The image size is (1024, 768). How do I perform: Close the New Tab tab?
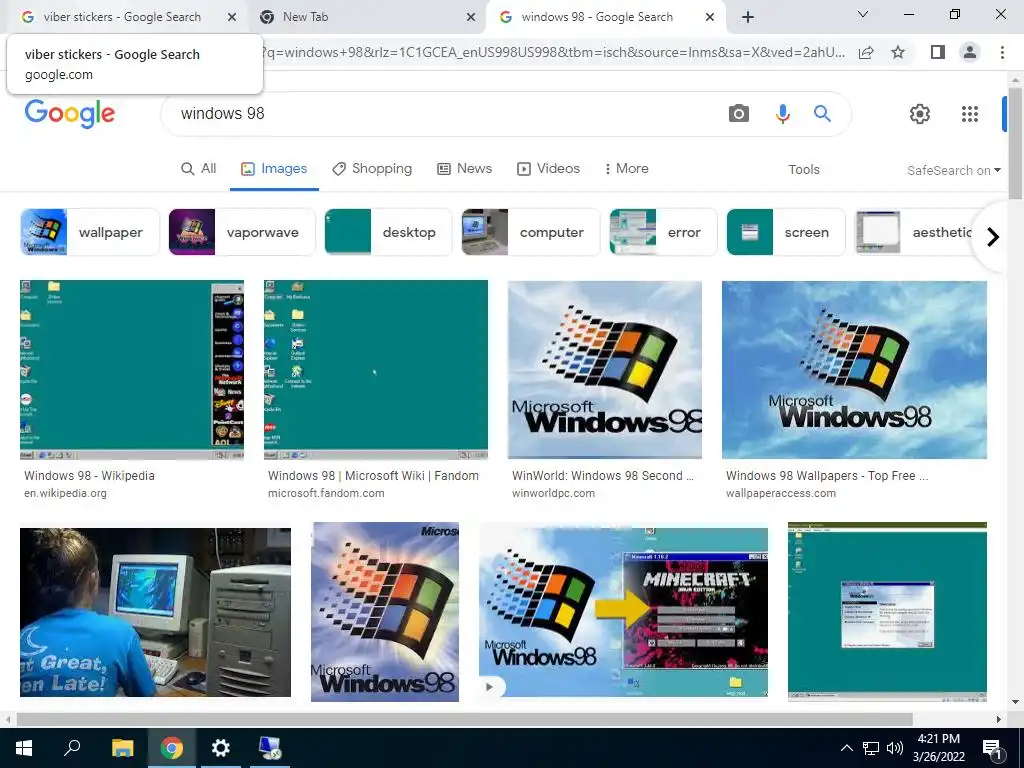471,17
